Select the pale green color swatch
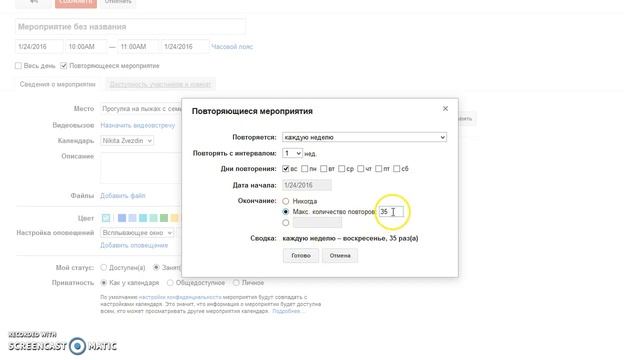Screen dimensions: 640x360 (153, 218)
